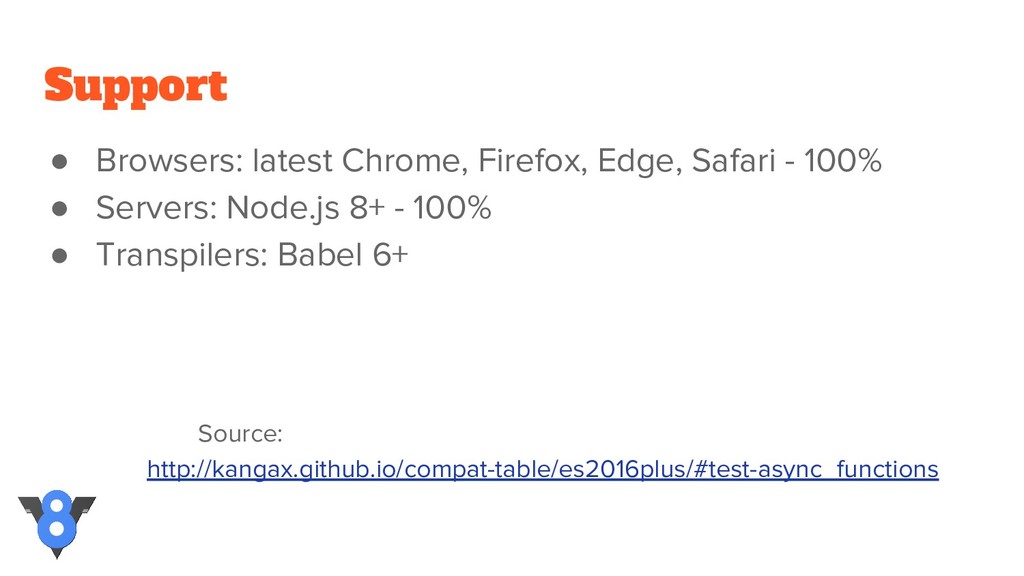Select the bullet dot before Transpilers
This screenshot has width=1024, height=576.
coord(59,256)
